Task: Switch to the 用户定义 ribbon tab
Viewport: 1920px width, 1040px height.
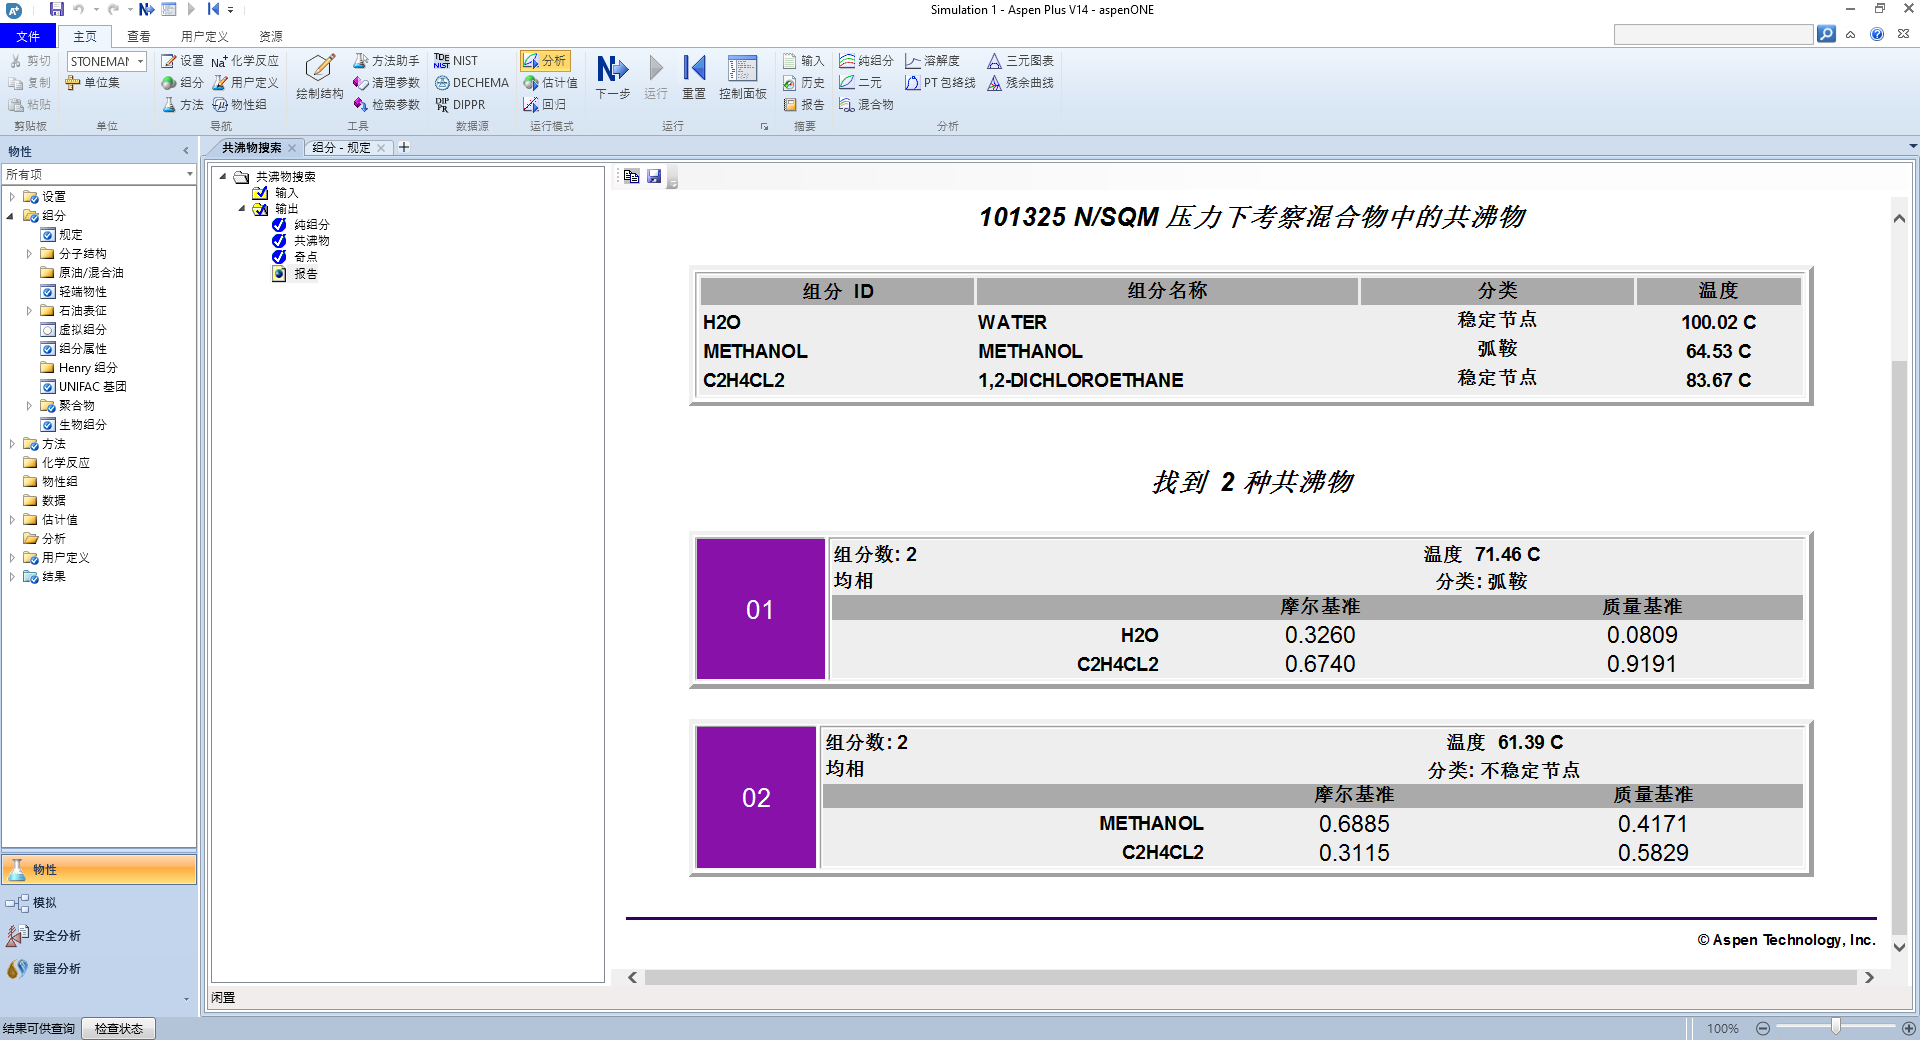Action: click(x=204, y=36)
